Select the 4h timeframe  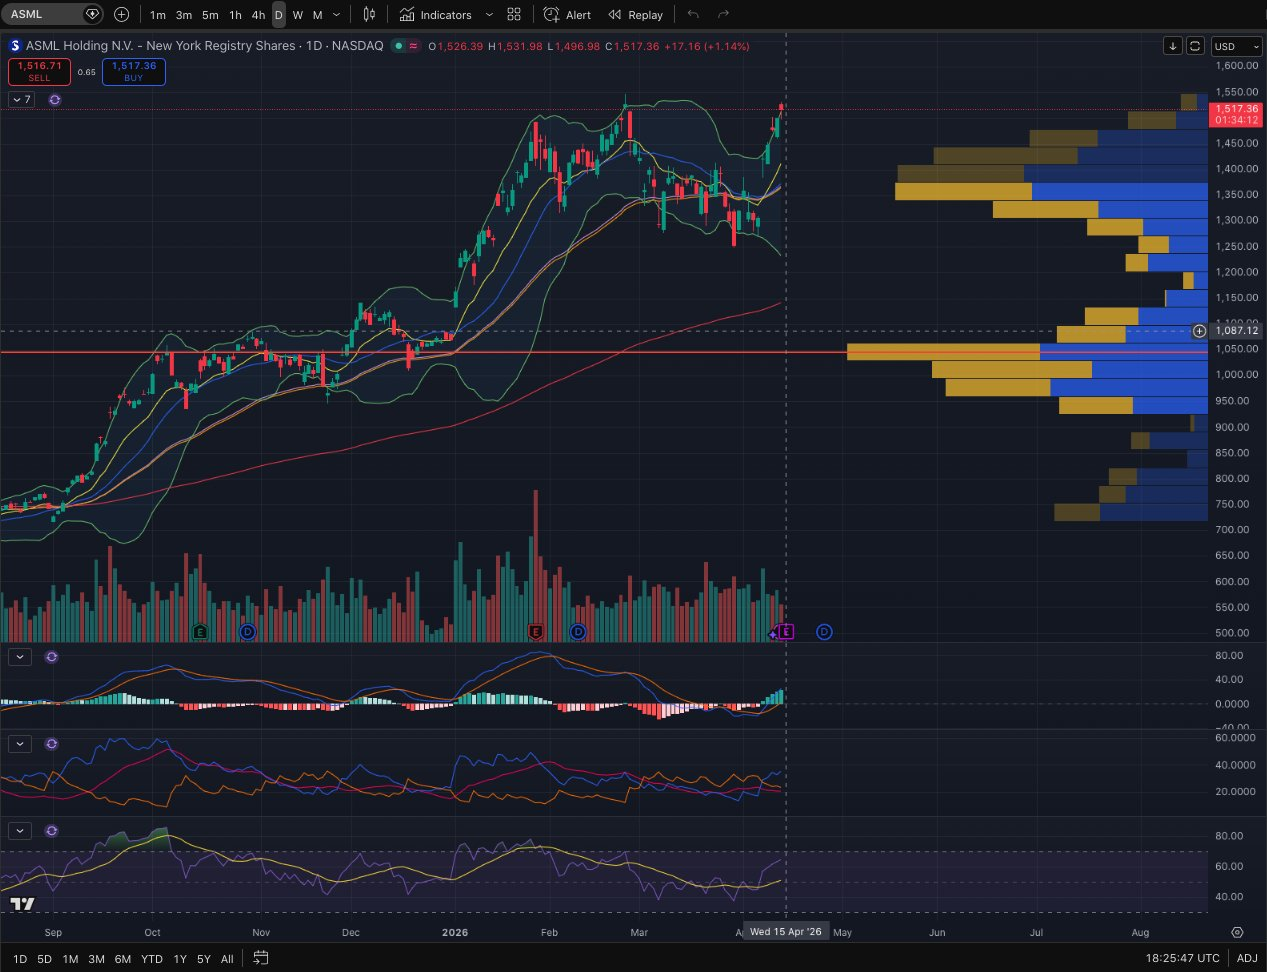click(258, 15)
